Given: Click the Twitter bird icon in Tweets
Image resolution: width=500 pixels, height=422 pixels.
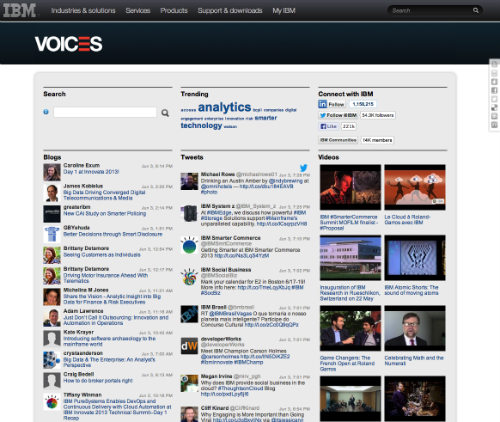Looking at the screenshot, I should pyautogui.click(x=304, y=167).
